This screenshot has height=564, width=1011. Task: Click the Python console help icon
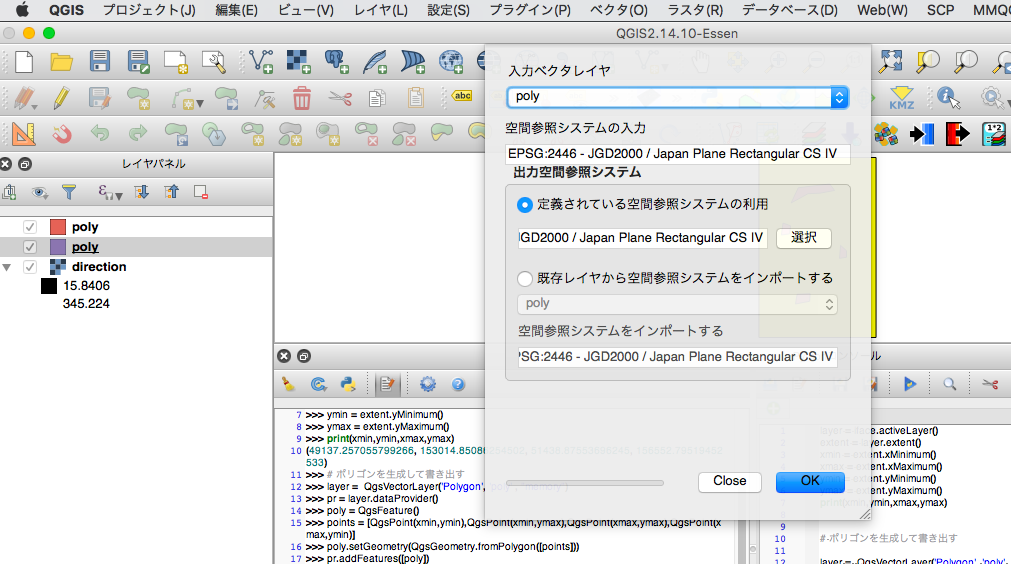pos(458,384)
